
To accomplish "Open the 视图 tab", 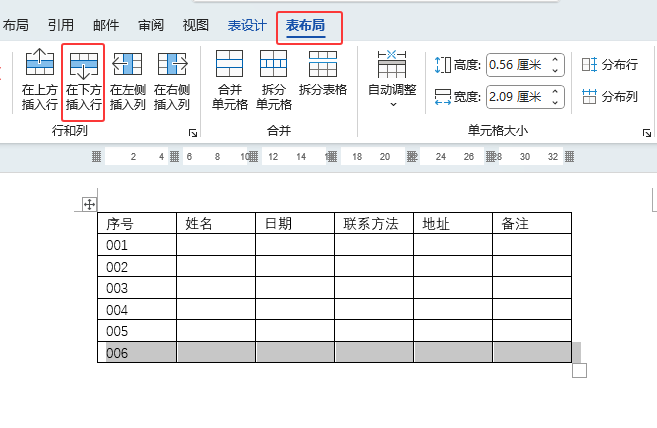I will (x=196, y=26).
